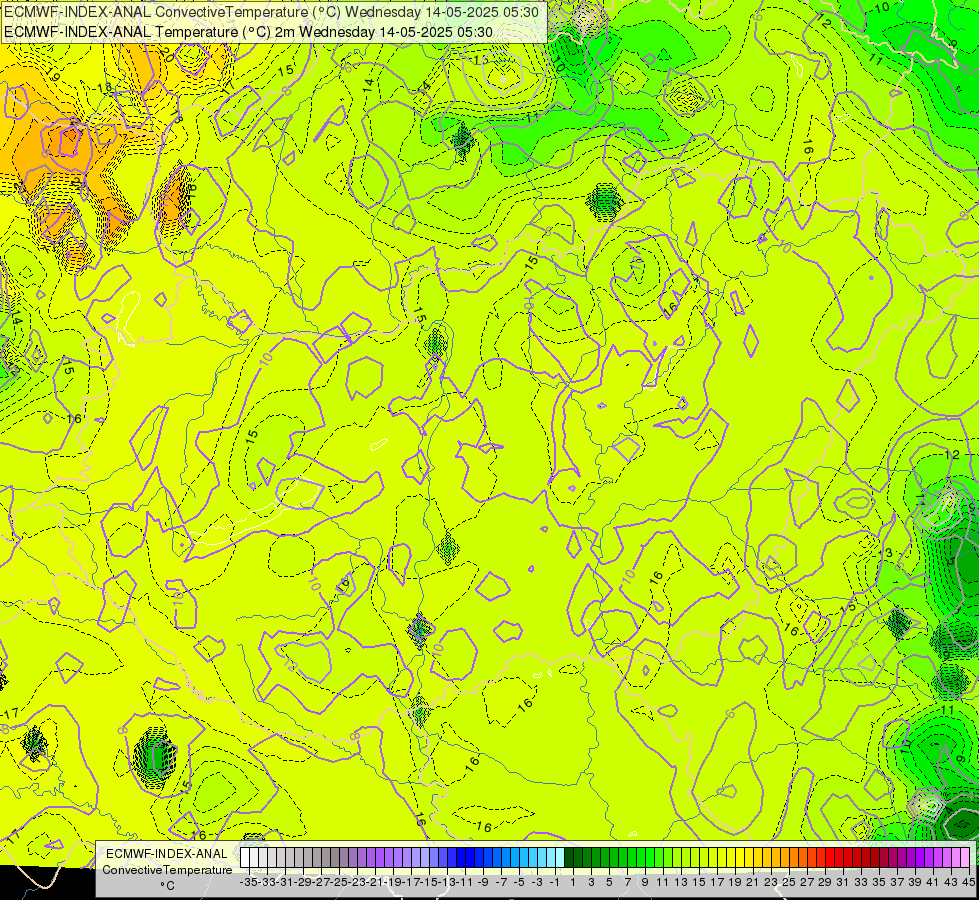Click the legend scale value 39
The image size is (979, 900).
coord(915,882)
